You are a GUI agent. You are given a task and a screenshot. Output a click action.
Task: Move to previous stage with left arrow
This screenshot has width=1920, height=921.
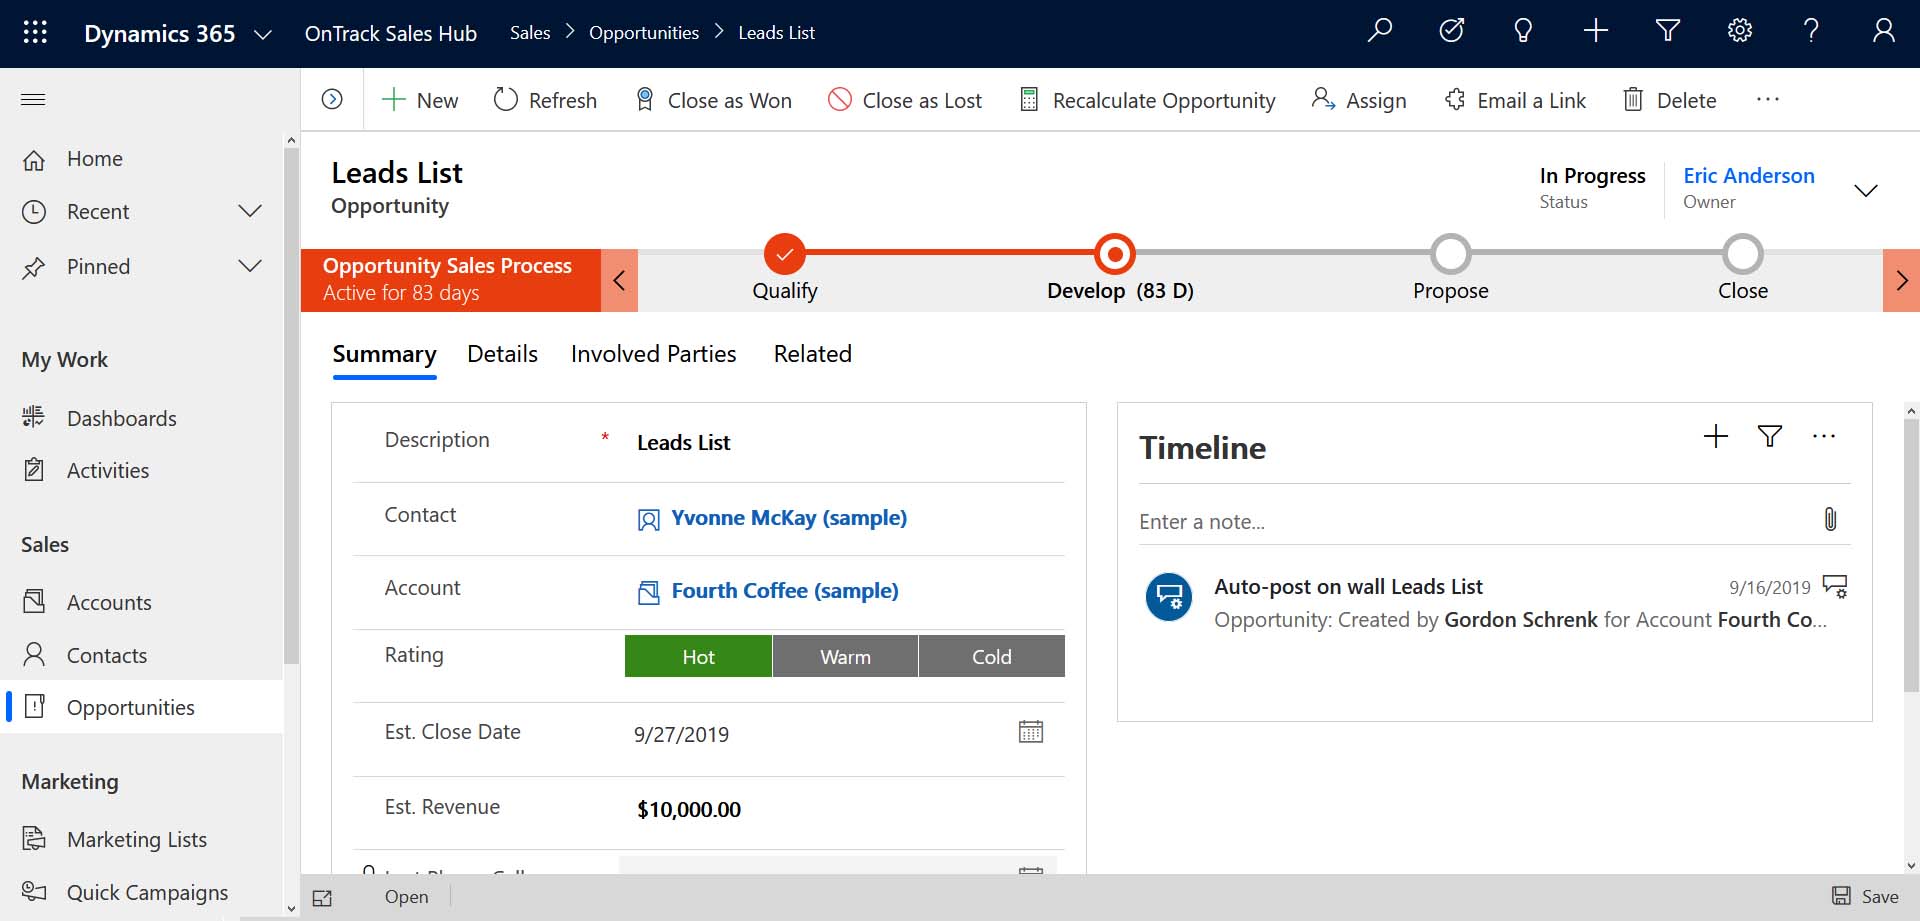click(x=619, y=280)
